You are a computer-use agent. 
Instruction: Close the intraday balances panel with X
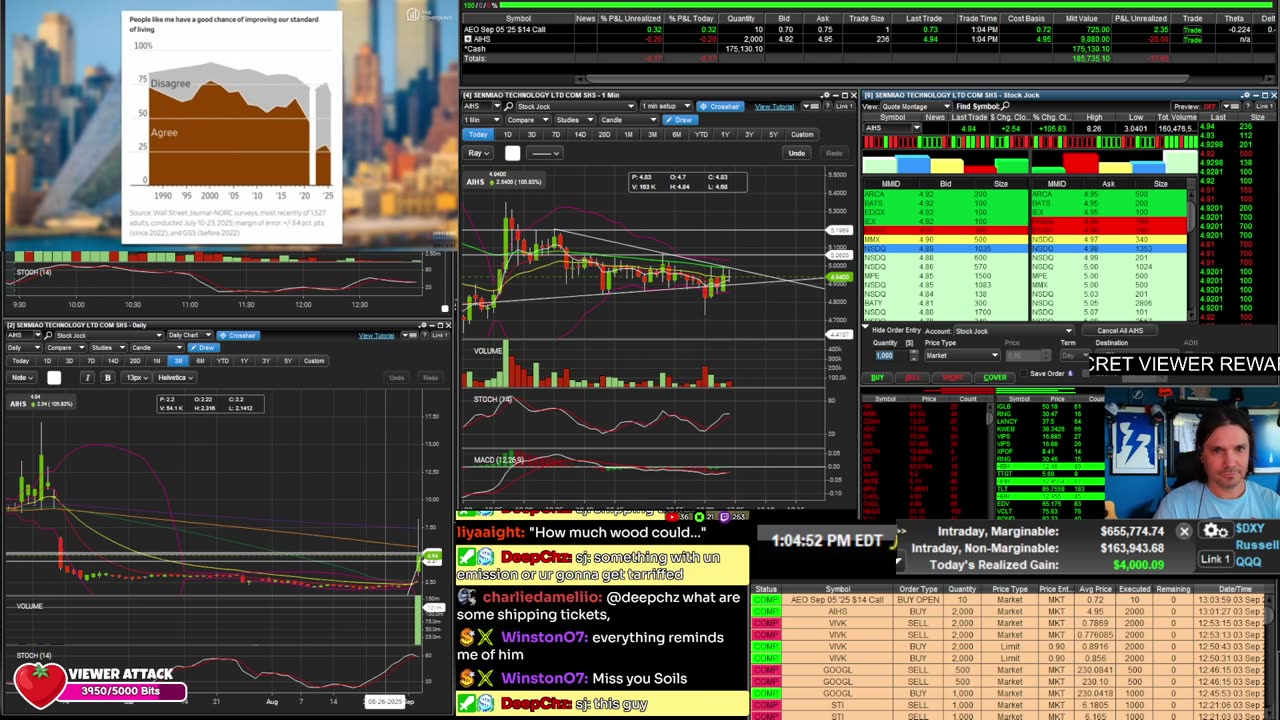[x=1184, y=532]
